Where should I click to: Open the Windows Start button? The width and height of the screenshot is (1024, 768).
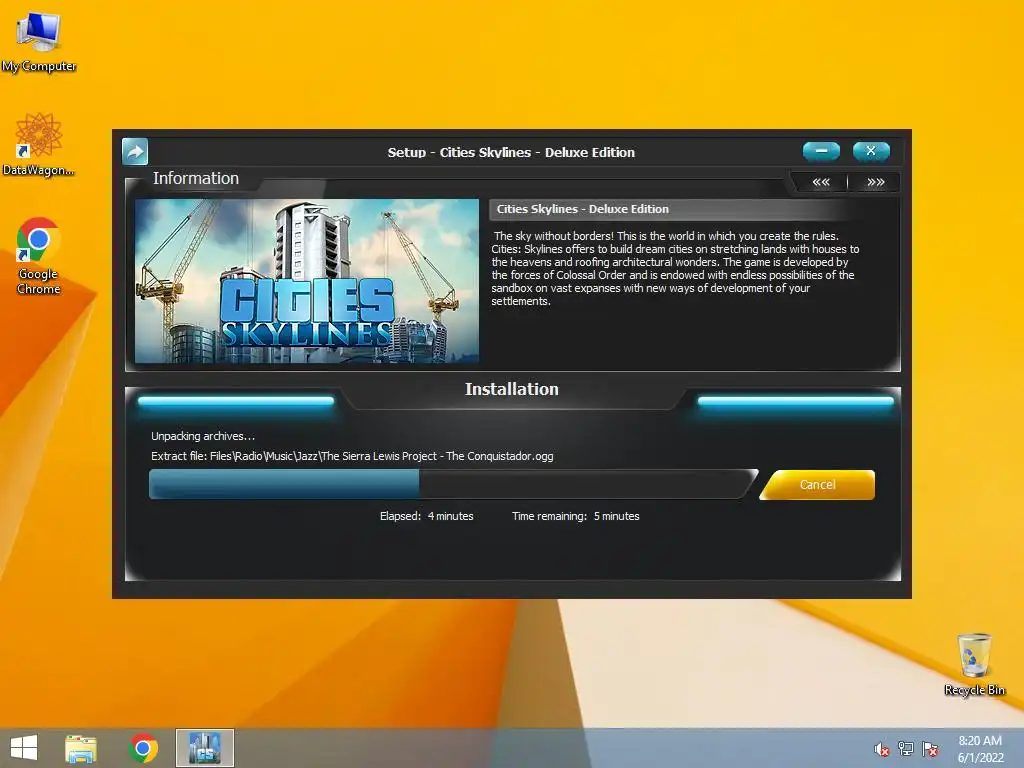tap(24, 748)
